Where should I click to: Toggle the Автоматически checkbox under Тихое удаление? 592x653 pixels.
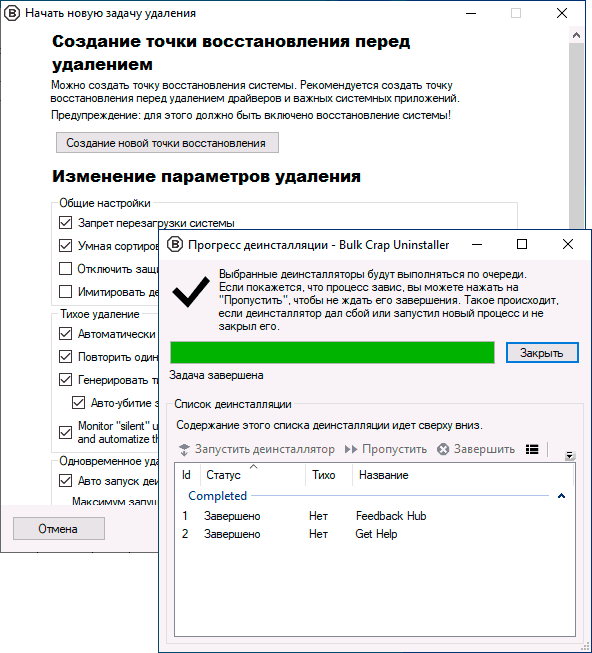pyautogui.click(x=65, y=334)
